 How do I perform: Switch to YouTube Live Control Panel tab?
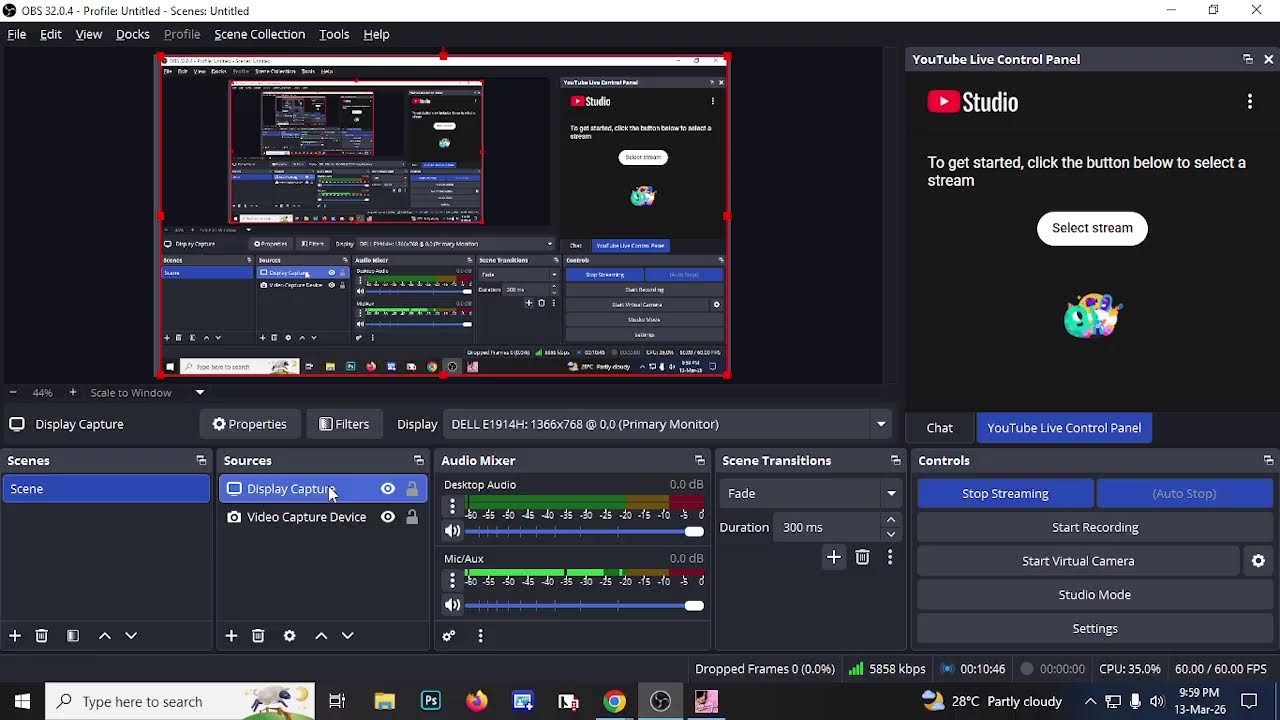pyautogui.click(x=1064, y=428)
